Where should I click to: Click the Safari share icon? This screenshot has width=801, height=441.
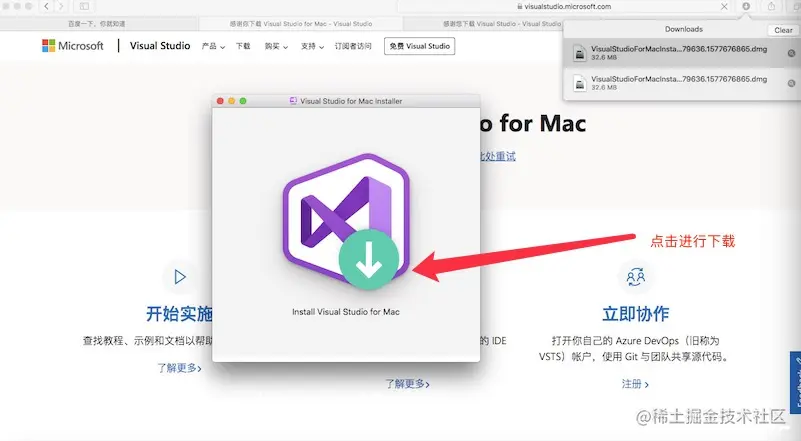(x=771, y=7)
